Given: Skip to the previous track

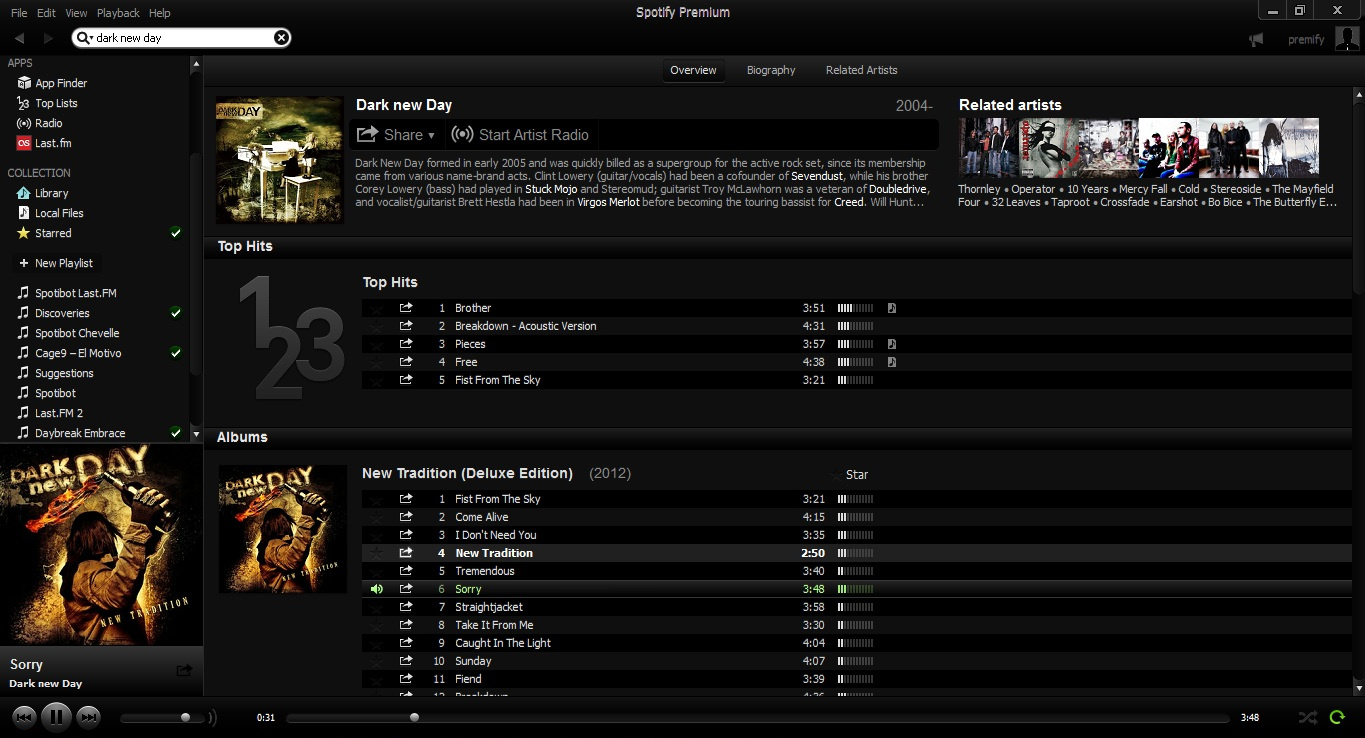Looking at the screenshot, I should point(25,716).
